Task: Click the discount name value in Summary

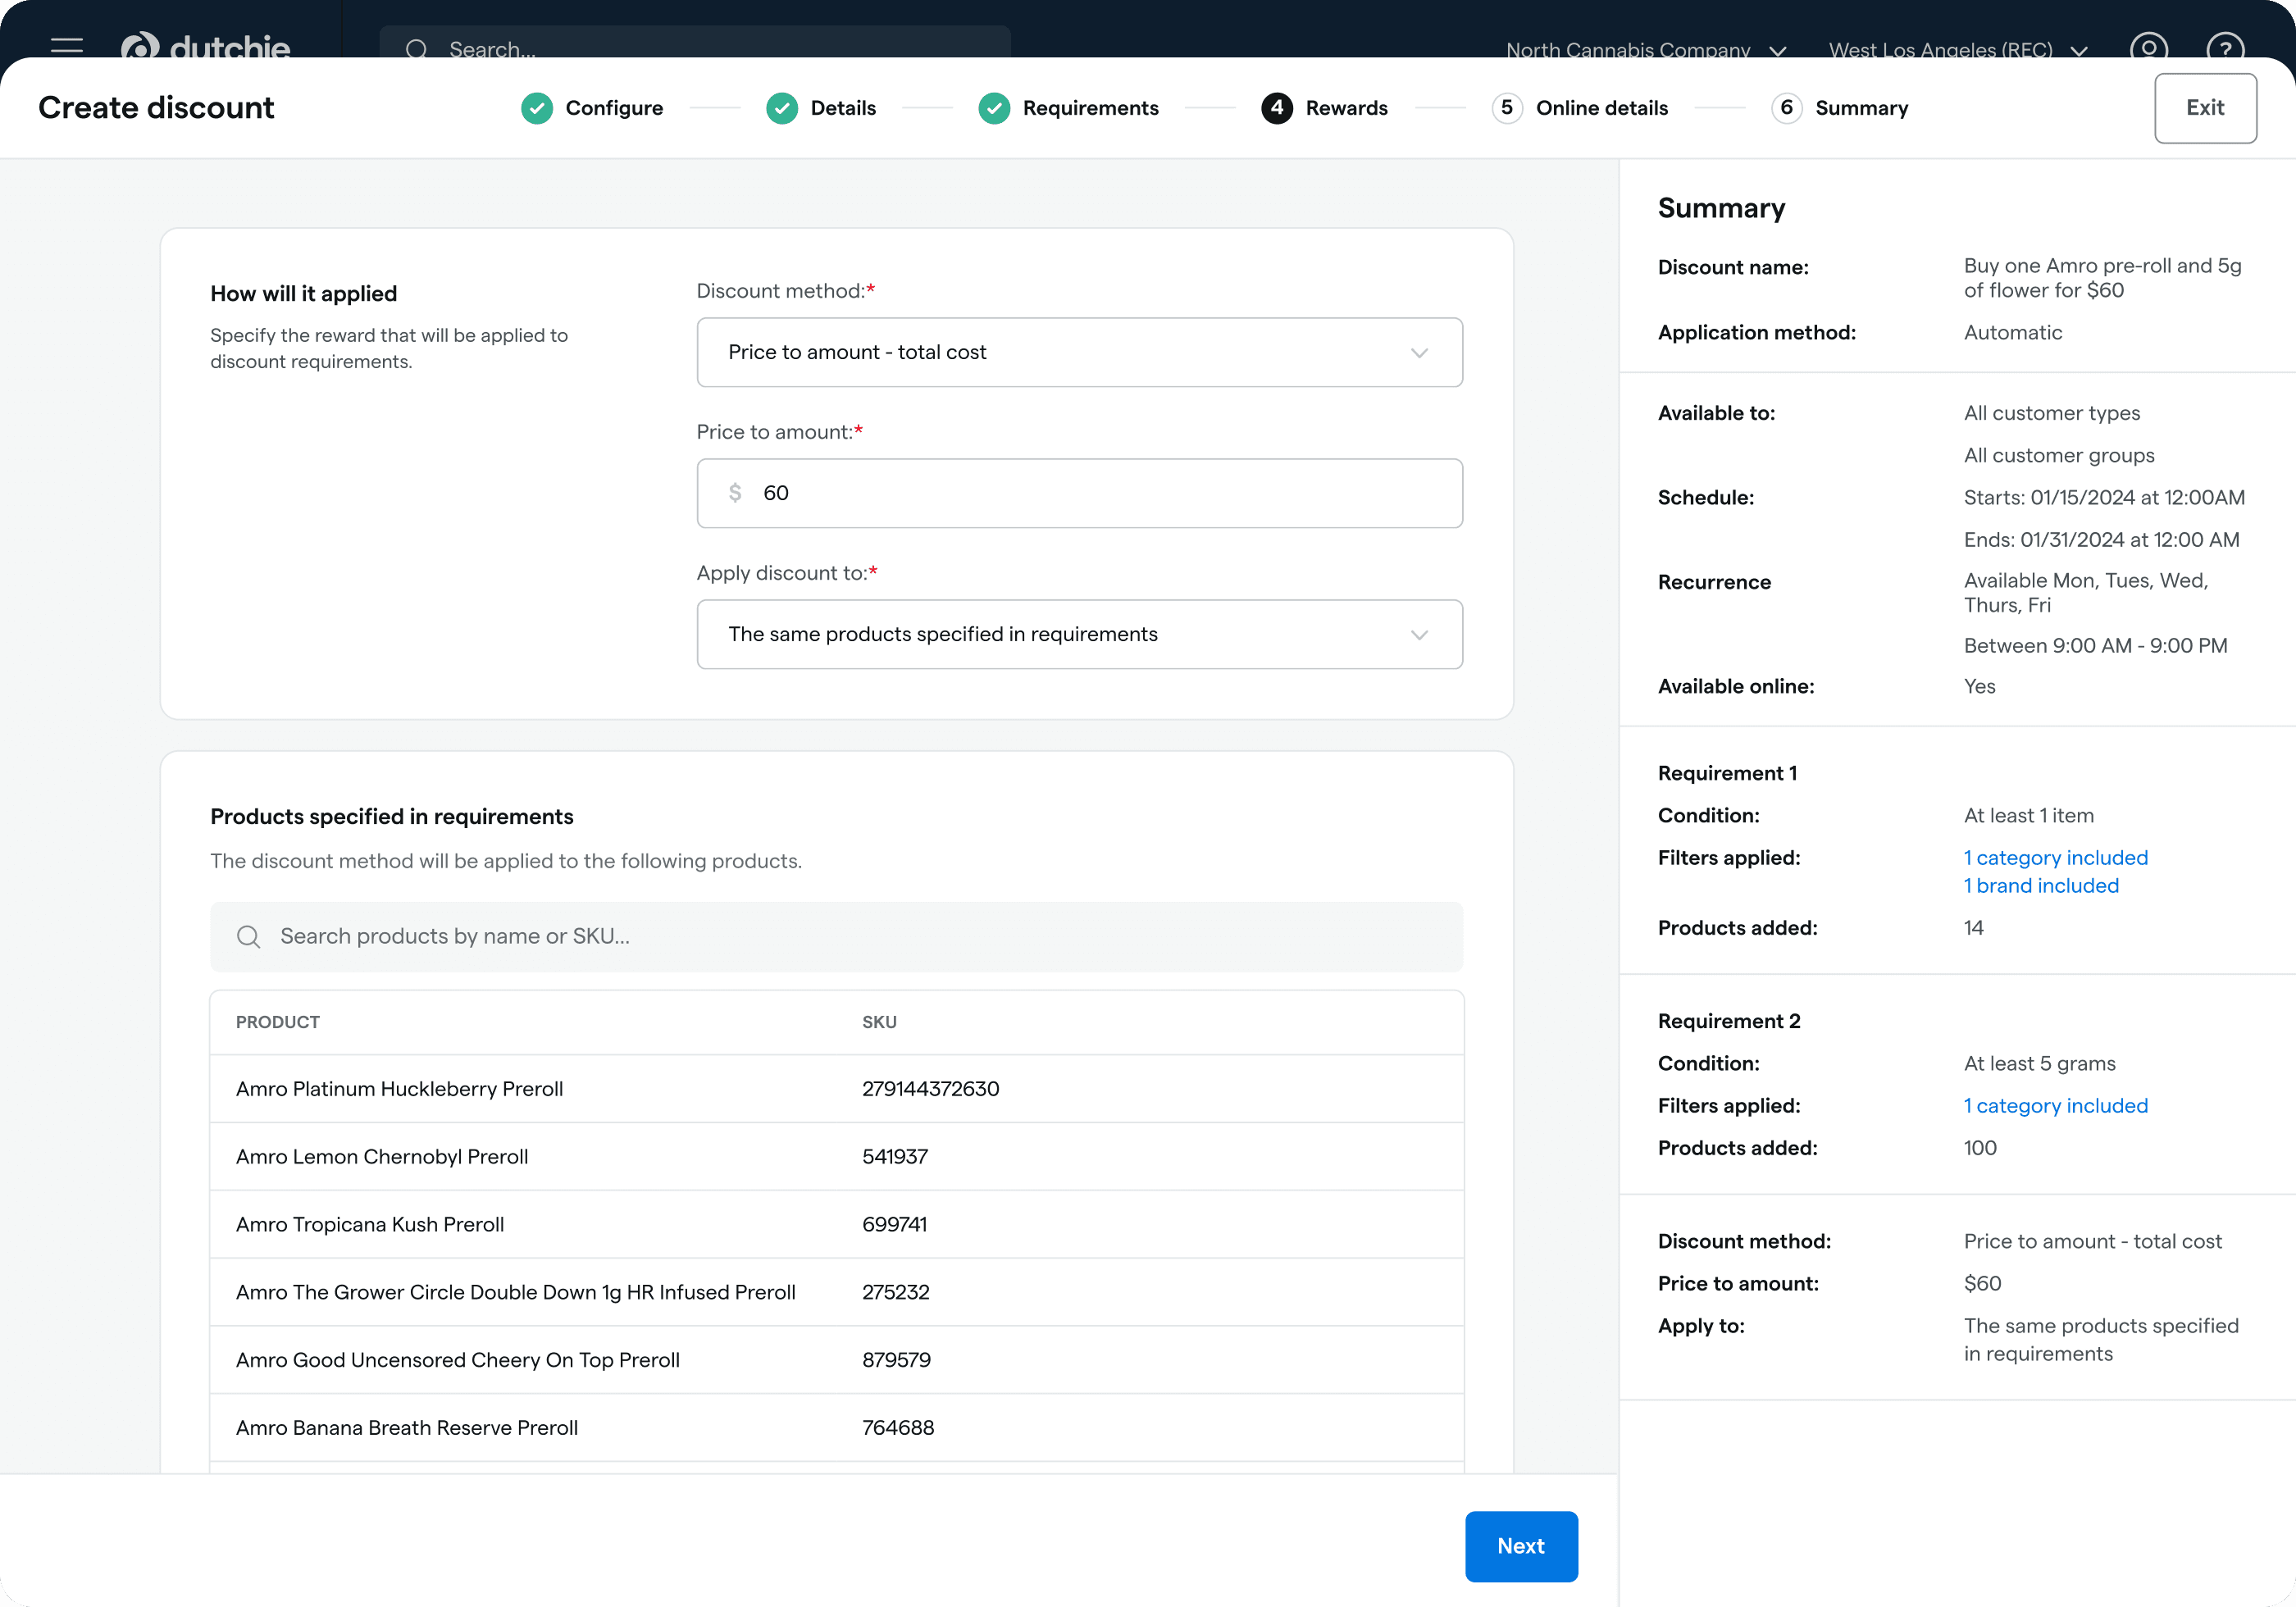Action: [2102, 278]
